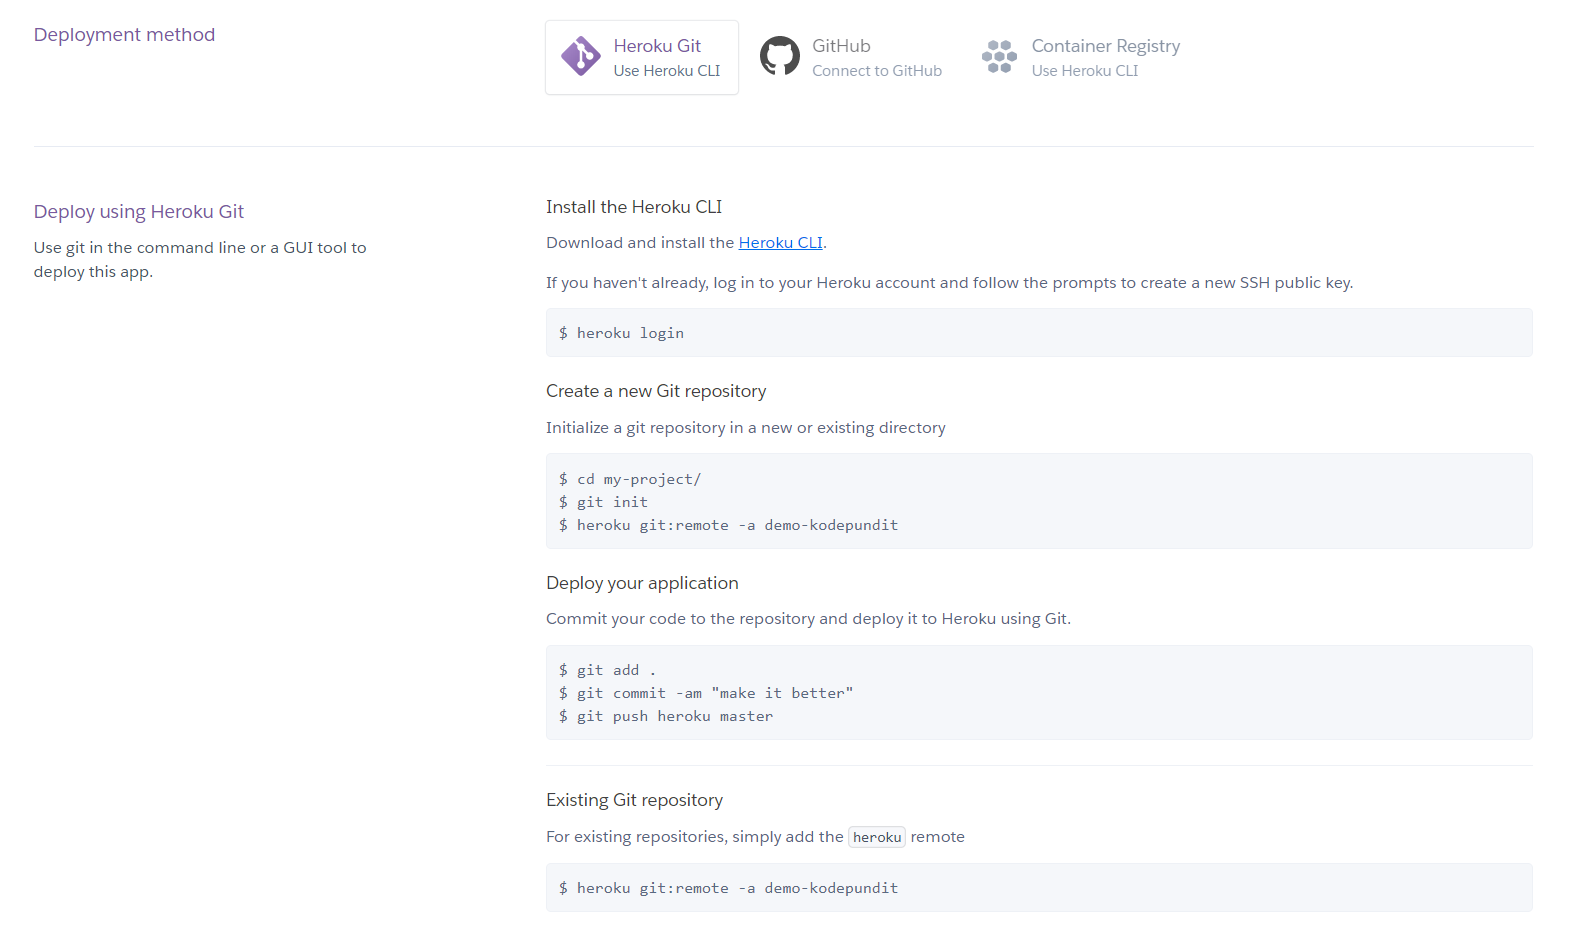
Task: Click the 'Connect to GitHub' subtitle text
Action: coord(877,71)
